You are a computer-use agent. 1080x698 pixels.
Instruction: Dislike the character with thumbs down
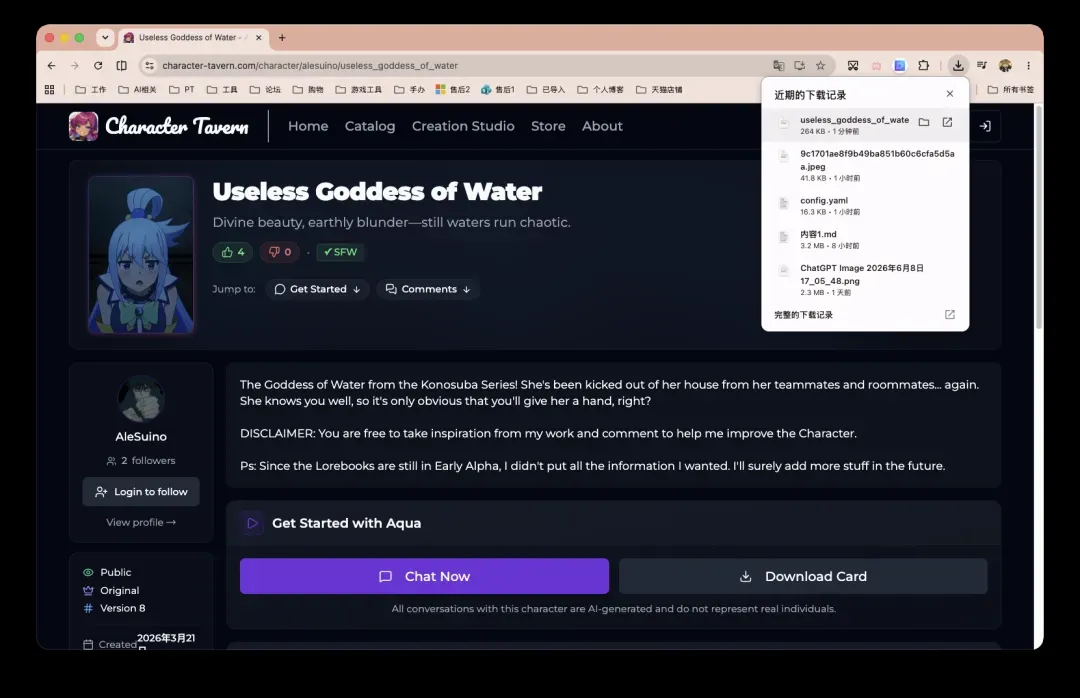tap(280, 252)
